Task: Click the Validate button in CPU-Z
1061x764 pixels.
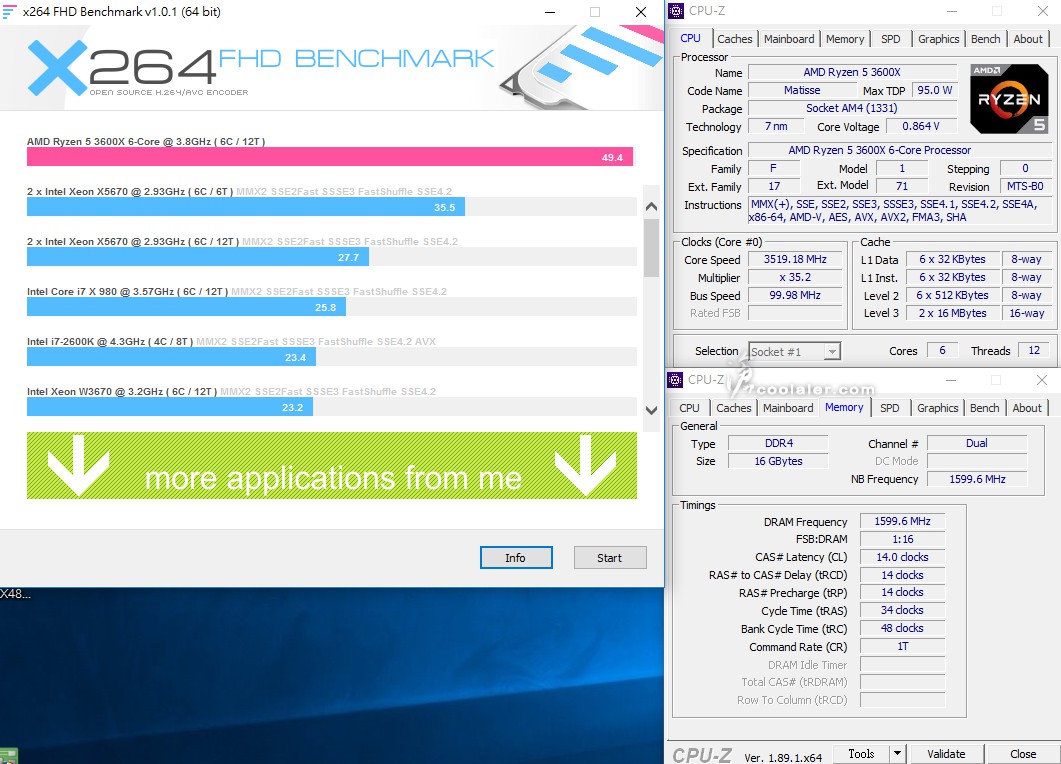Action: (x=946, y=753)
